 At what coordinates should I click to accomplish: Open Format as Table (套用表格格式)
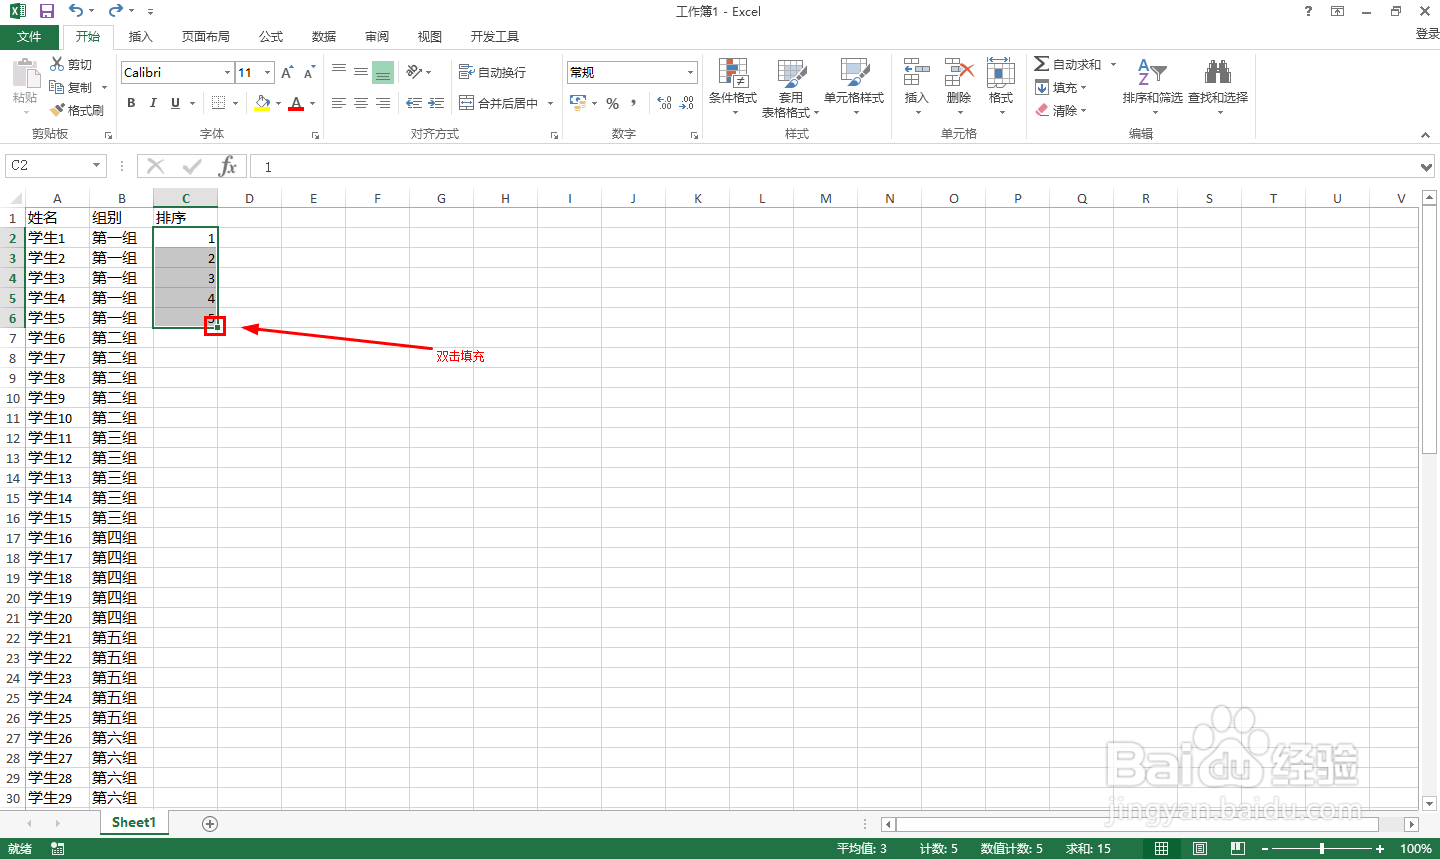(x=791, y=87)
